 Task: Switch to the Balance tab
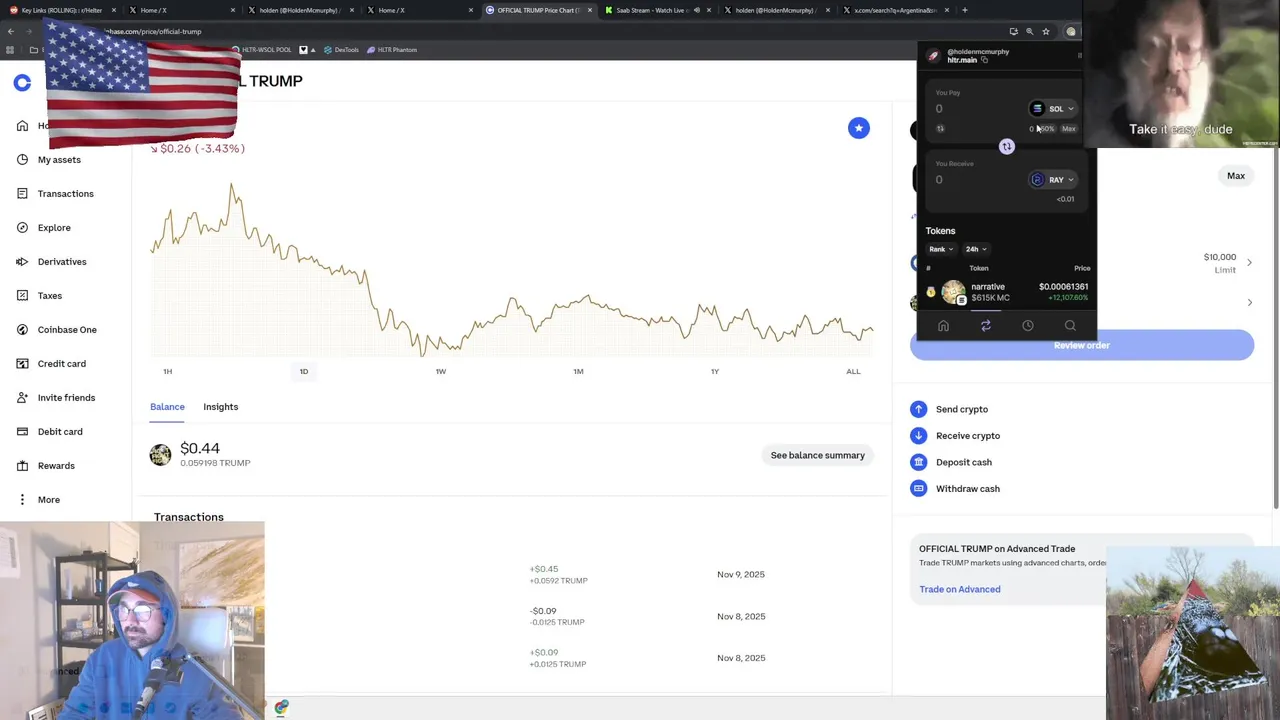(167, 407)
